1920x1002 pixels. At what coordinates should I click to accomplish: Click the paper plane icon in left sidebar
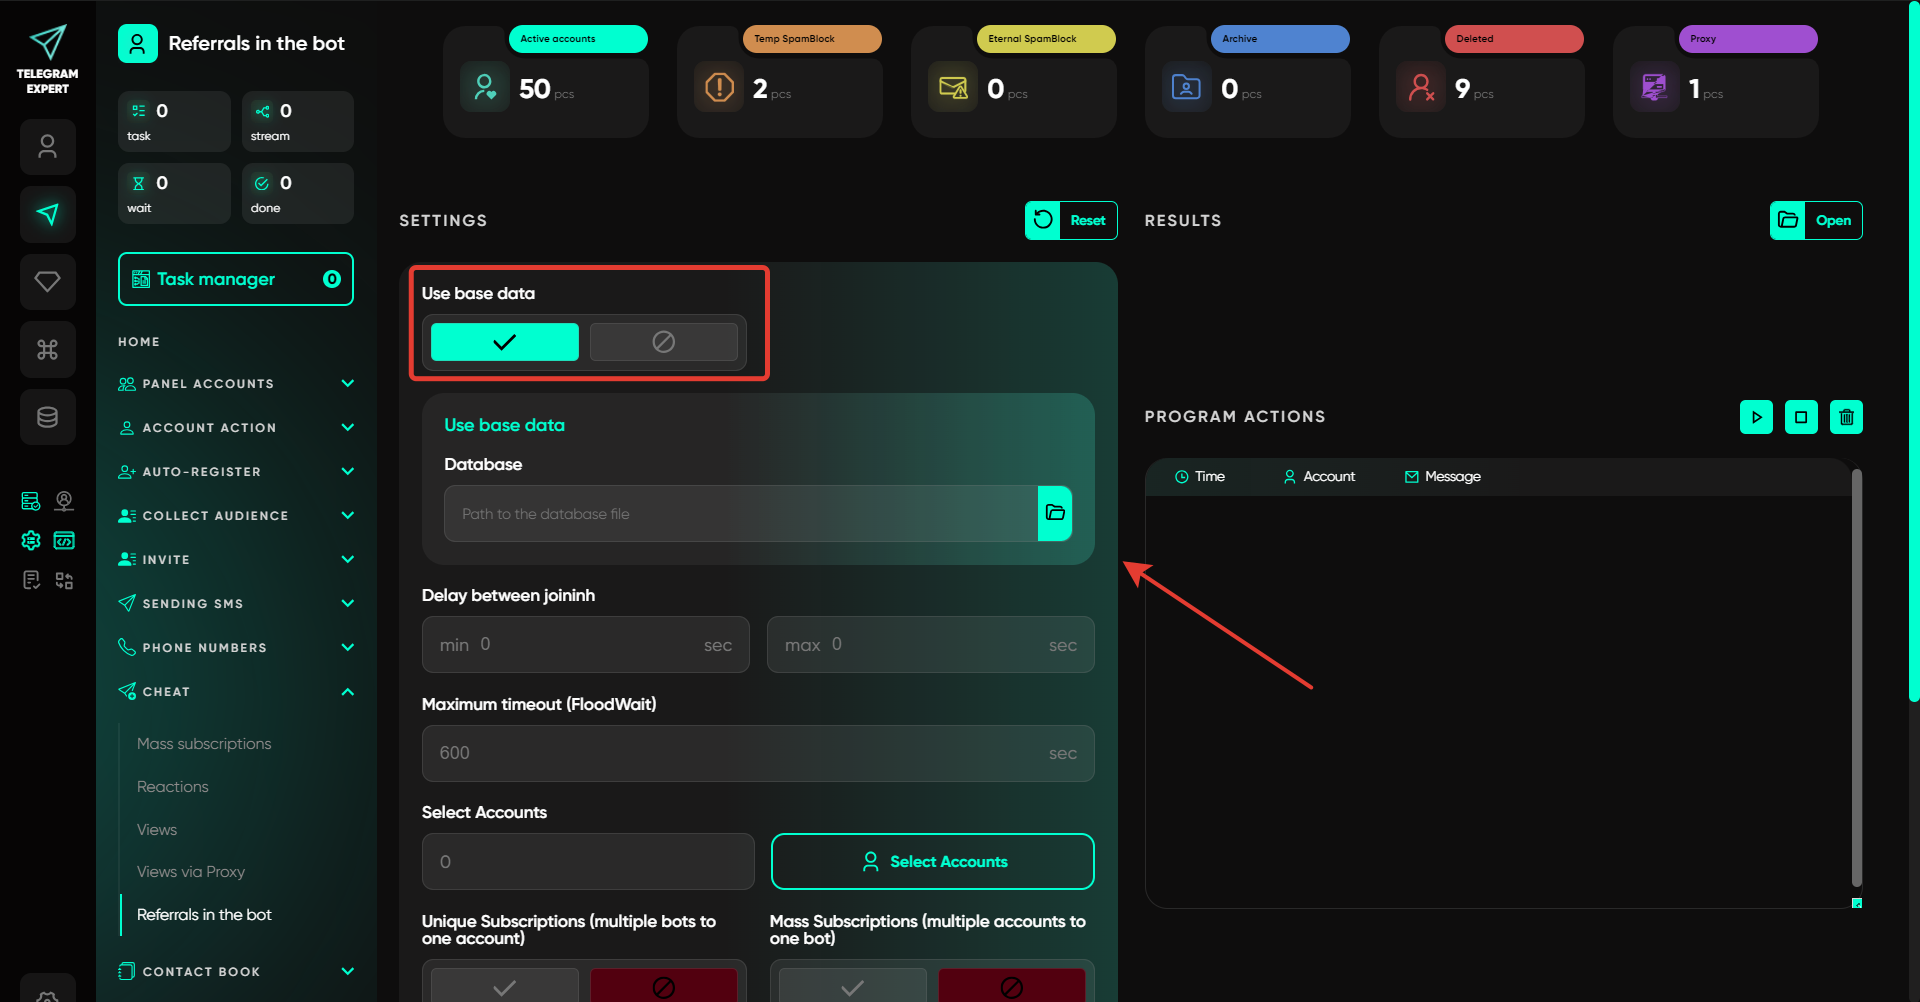(47, 214)
